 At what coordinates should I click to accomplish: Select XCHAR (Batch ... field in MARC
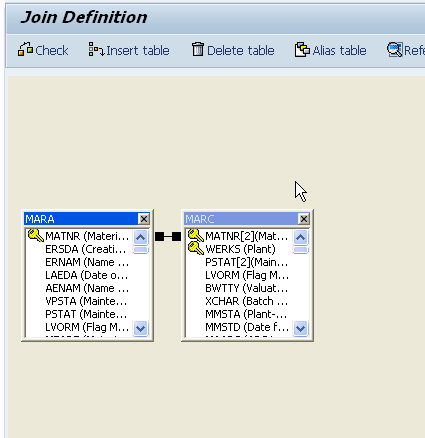point(246,301)
